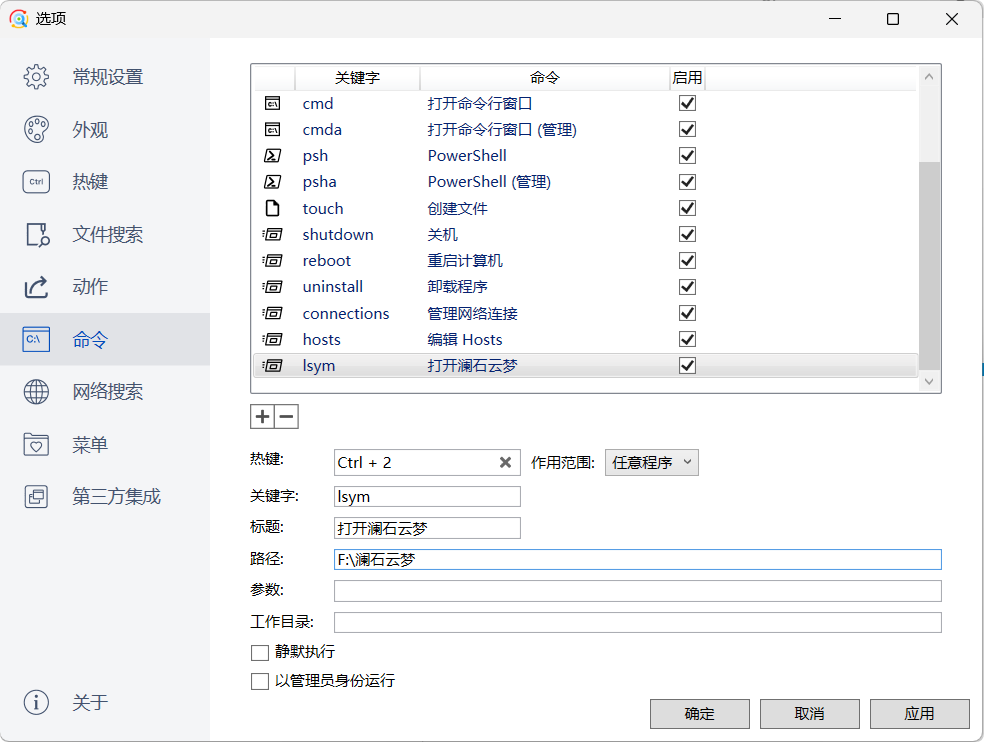Remove selected command with minus button
The width and height of the screenshot is (984, 742).
click(286, 416)
